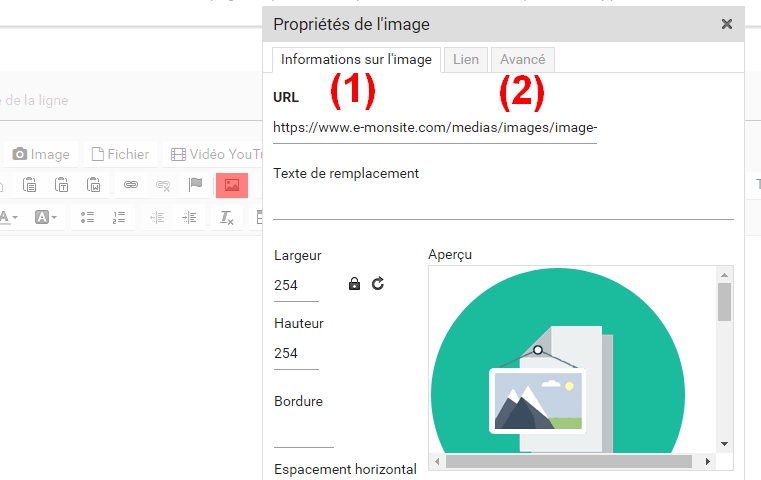Decrease indent of the paragraph
The image size is (761, 480).
(157, 217)
